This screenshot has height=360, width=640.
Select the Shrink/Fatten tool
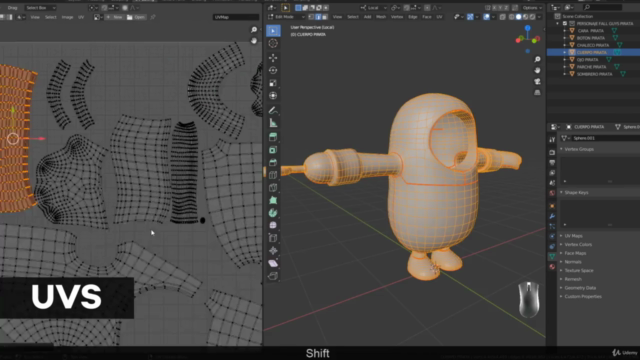[273, 251]
